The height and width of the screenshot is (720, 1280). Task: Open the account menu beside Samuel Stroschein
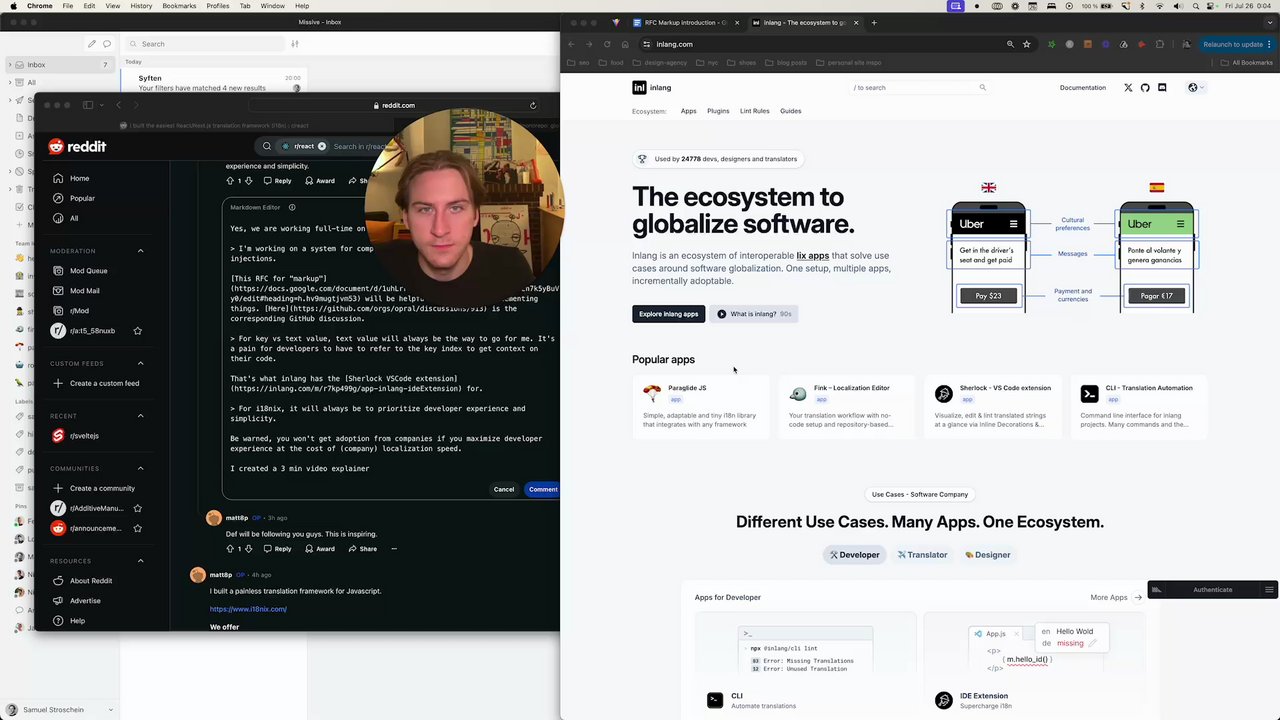pos(110,710)
